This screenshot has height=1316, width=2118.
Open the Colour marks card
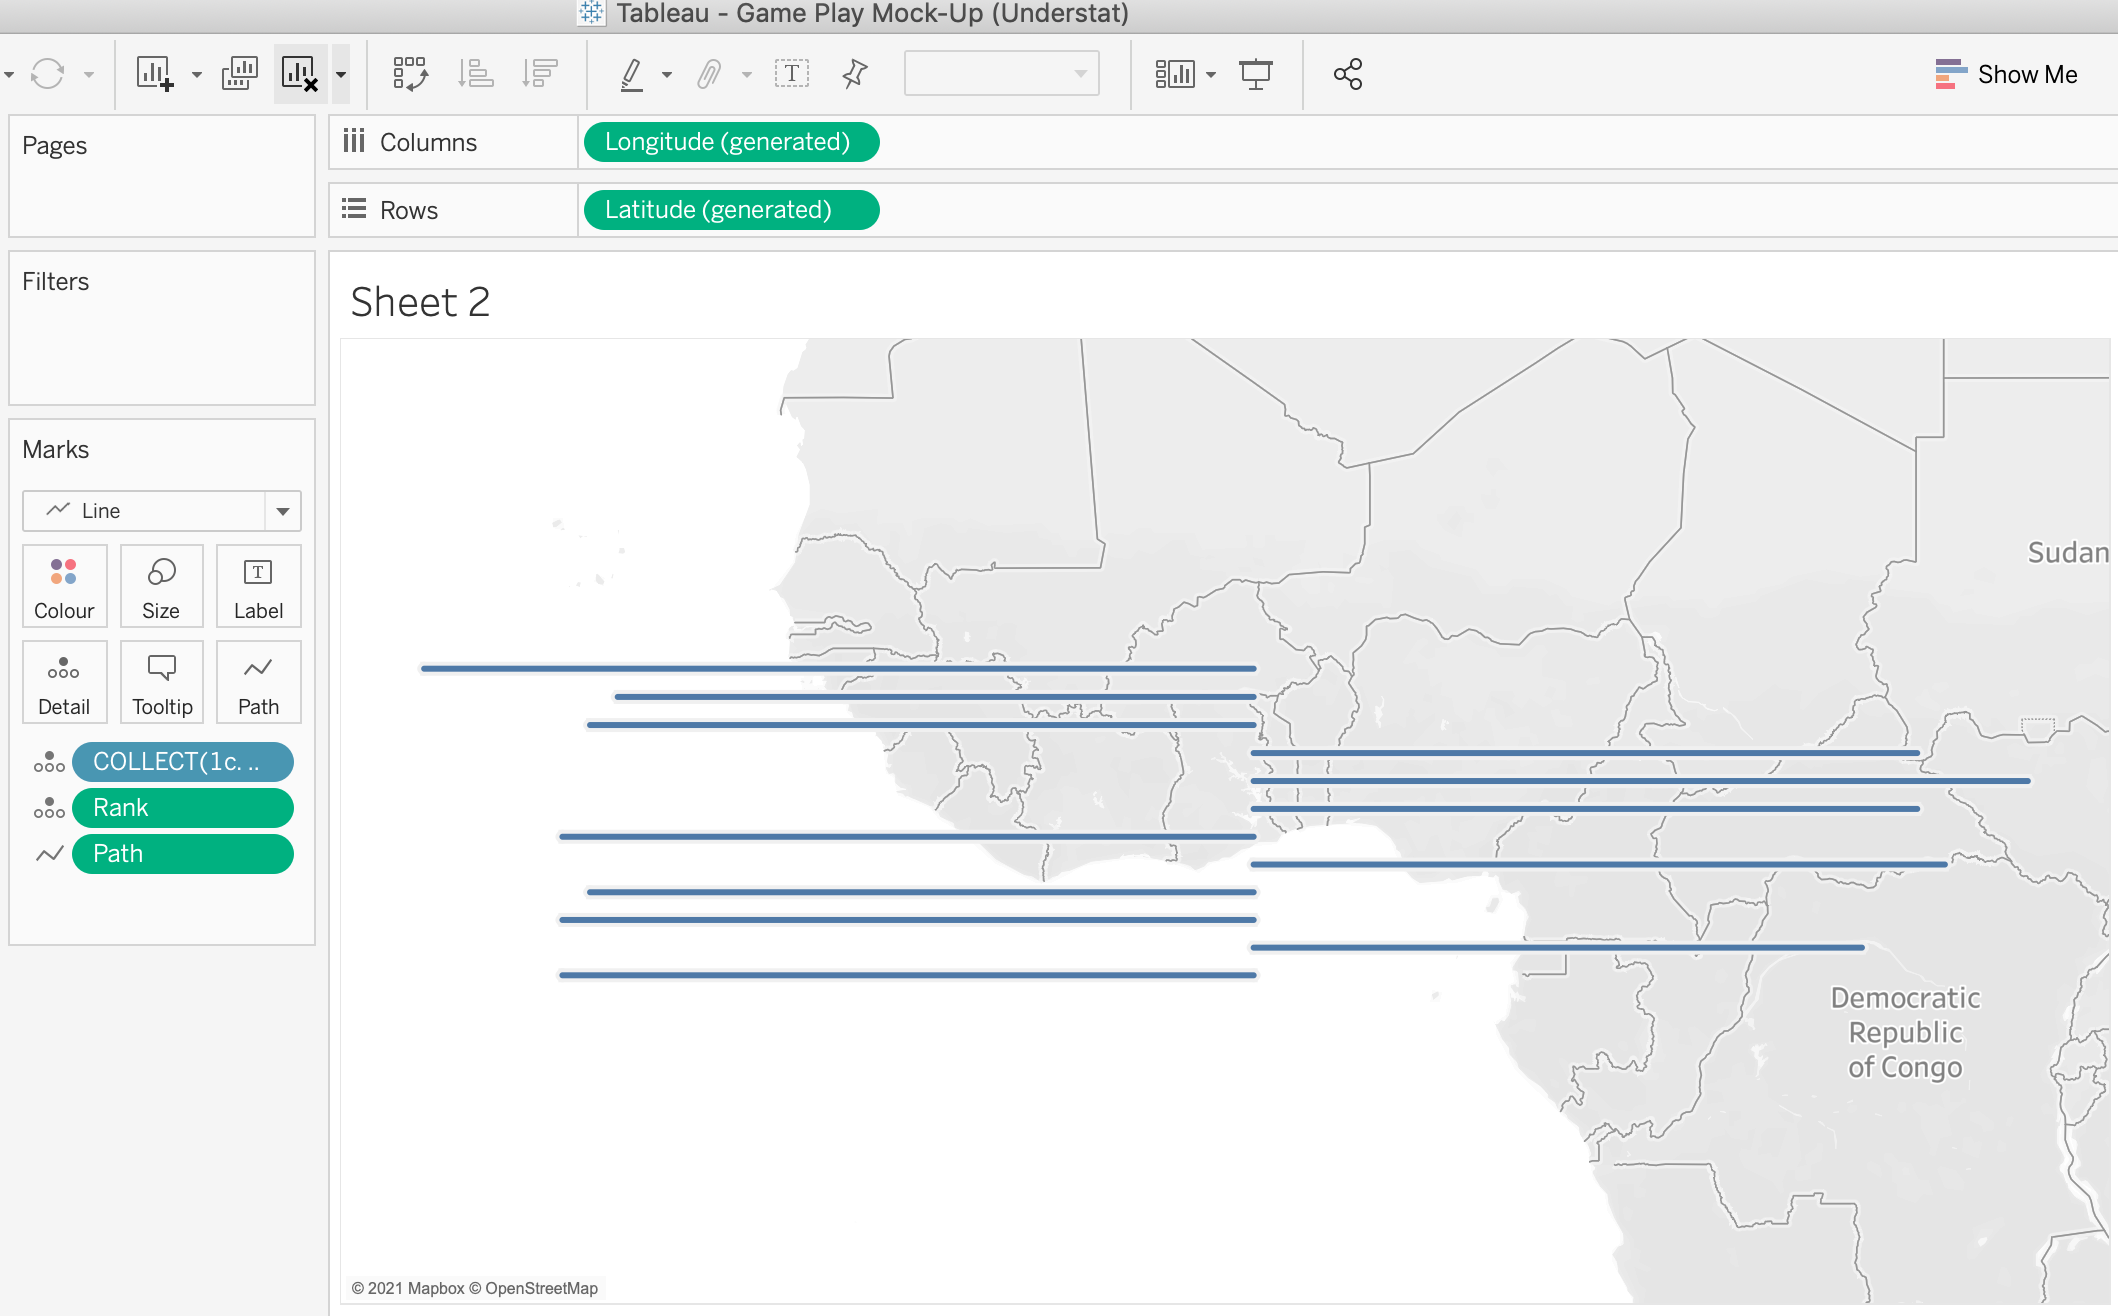click(64, 586)
